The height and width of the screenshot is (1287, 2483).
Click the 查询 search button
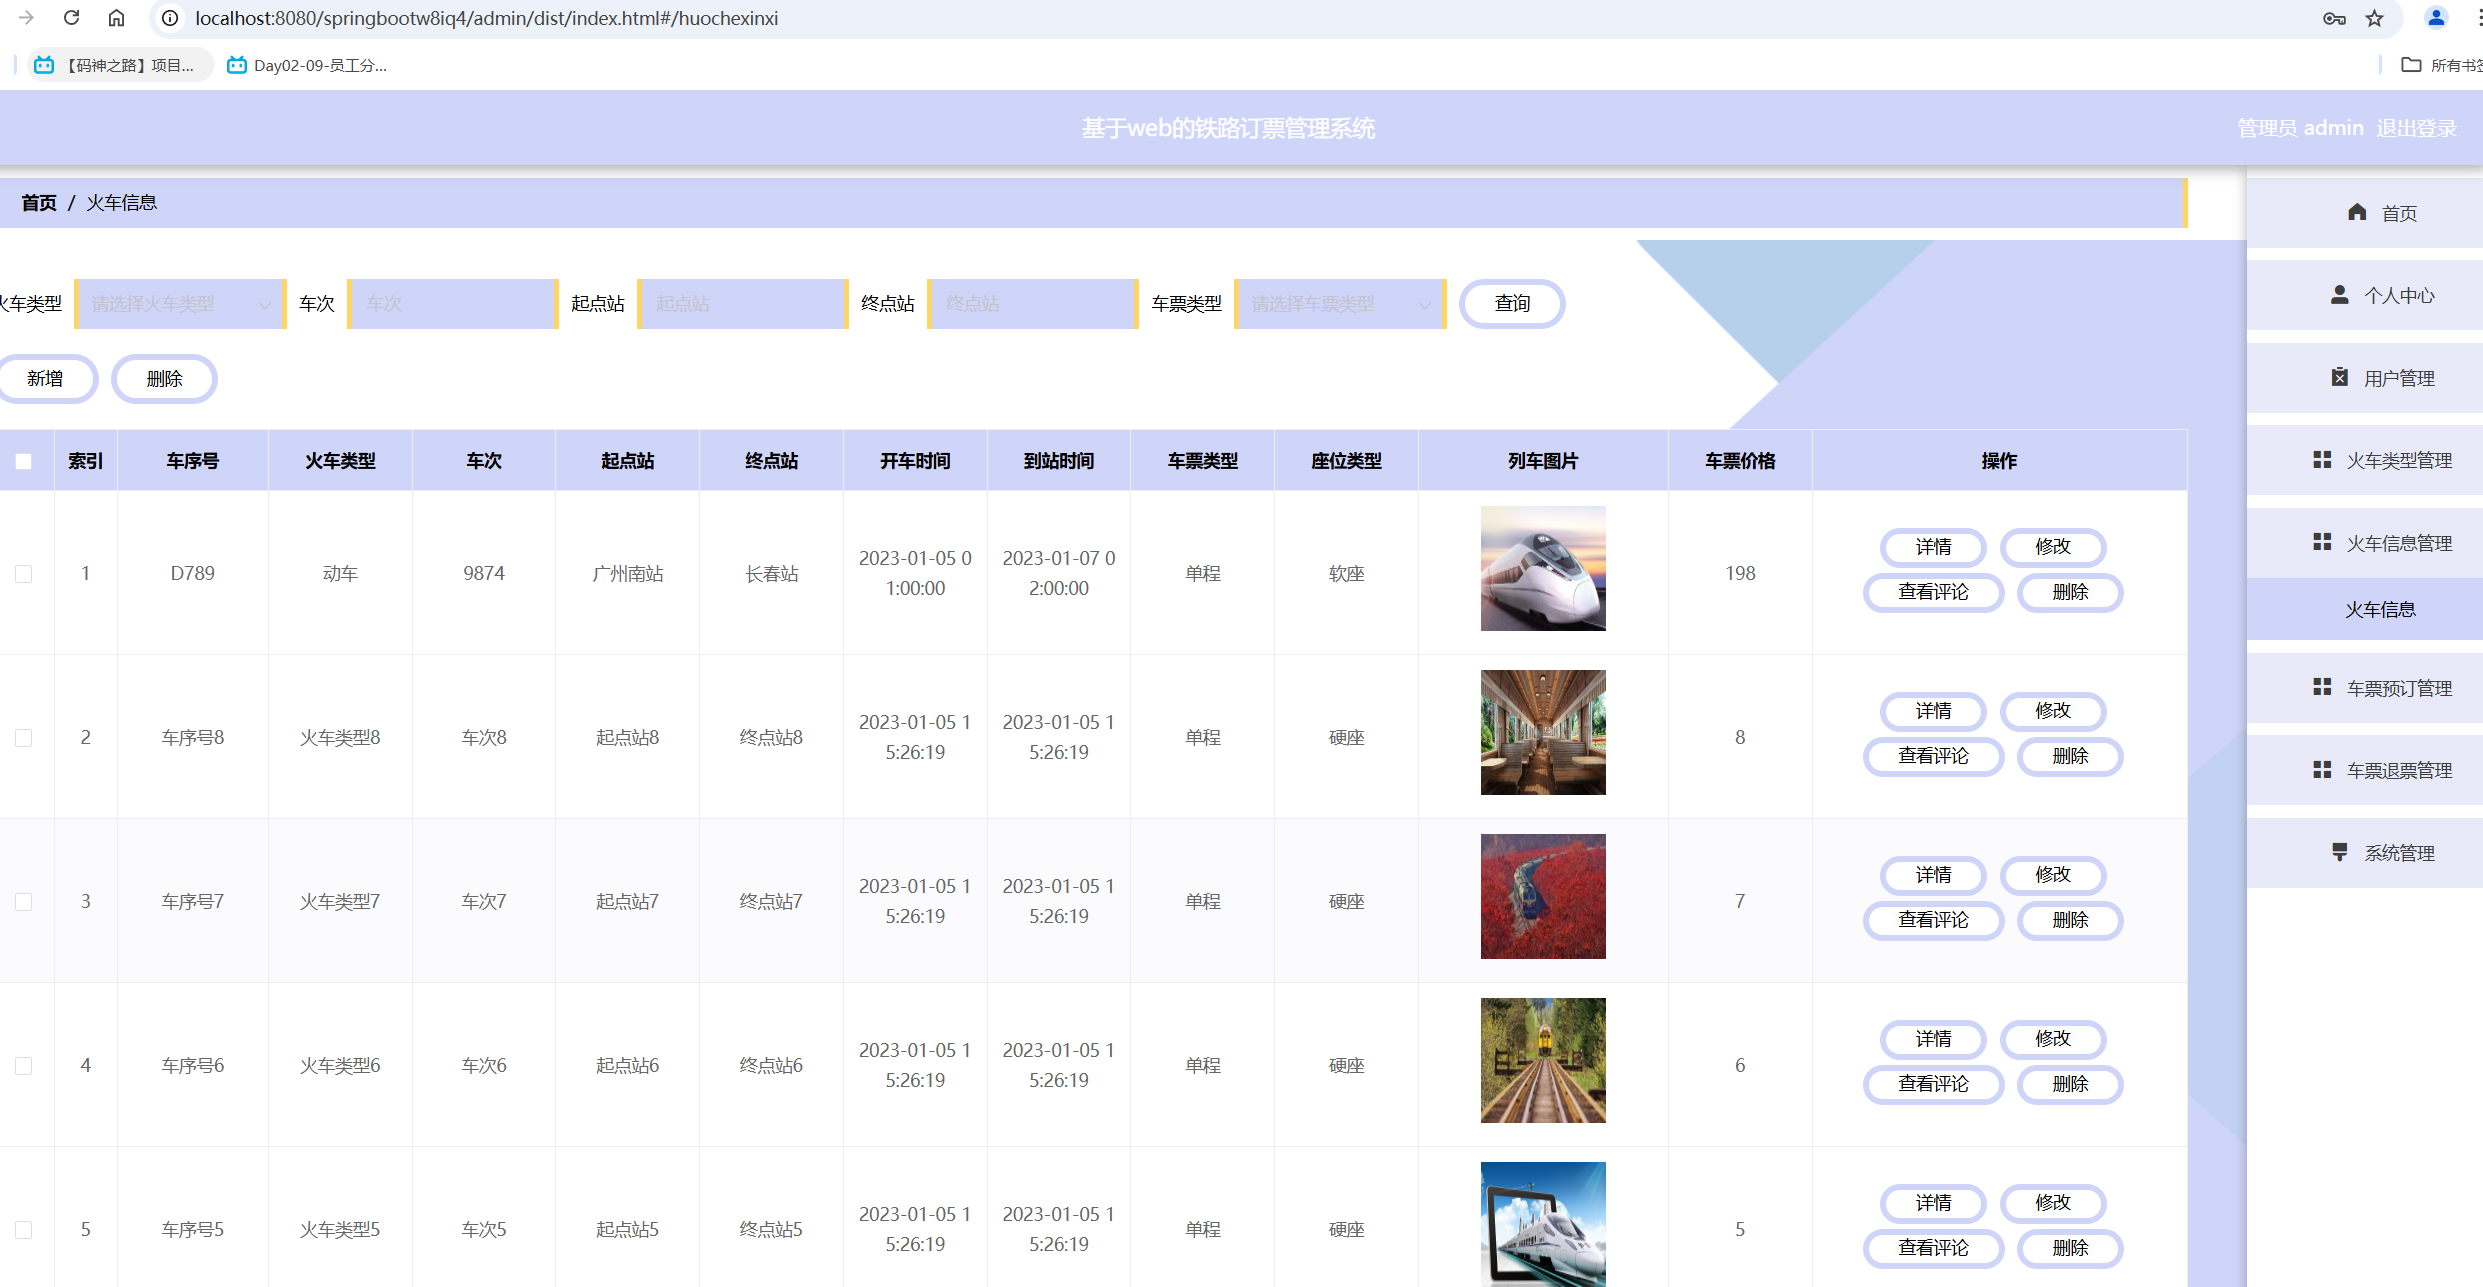coord(1511,304)
